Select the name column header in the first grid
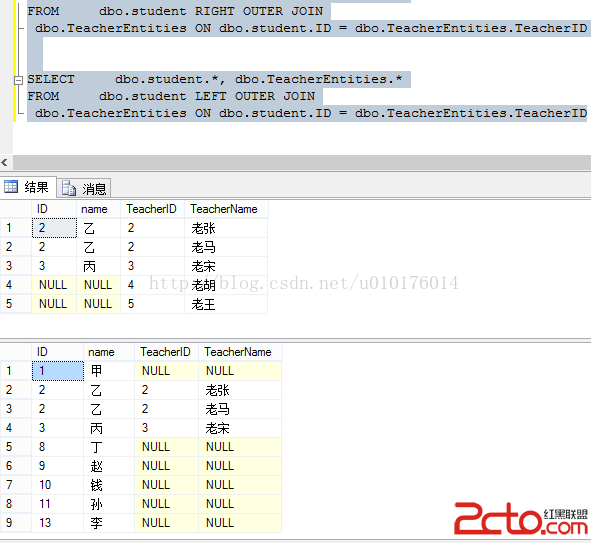The width and height of the screenshot is (591, 545). point(98,209)
